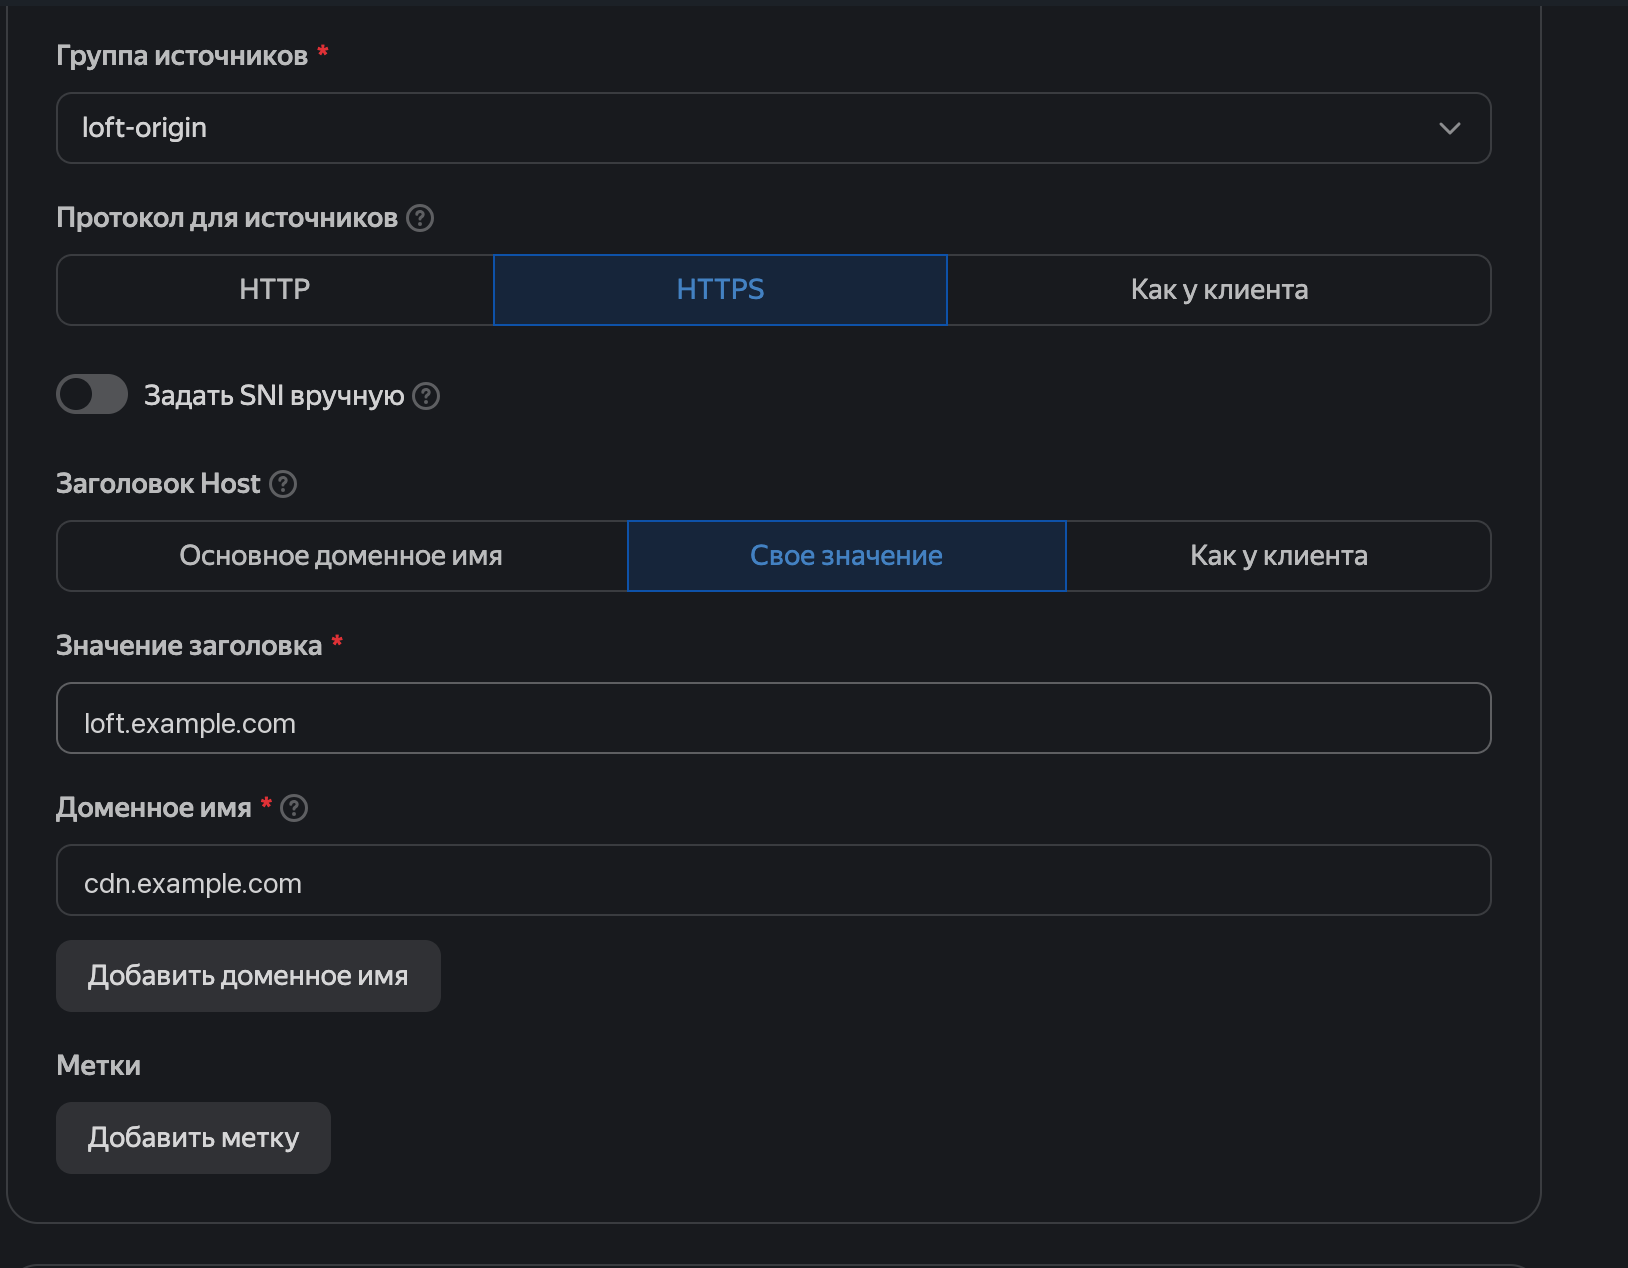This screenshot has width=1628, height=1268.
Task: Click the Значение заголовка label
Action: 189,646
